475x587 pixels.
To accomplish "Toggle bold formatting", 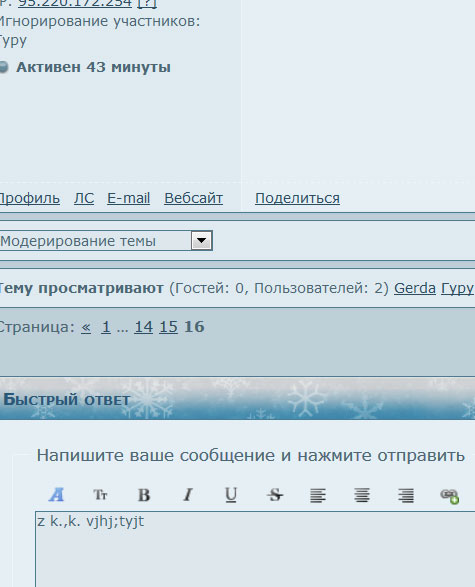I will pyautogui.click(x=144, y=495).
